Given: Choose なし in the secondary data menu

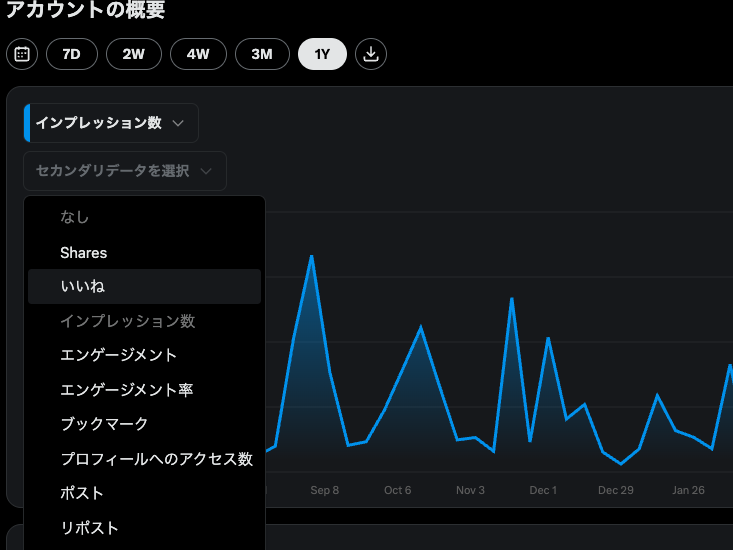Looking at the screenshot, I should pos(144,217).
